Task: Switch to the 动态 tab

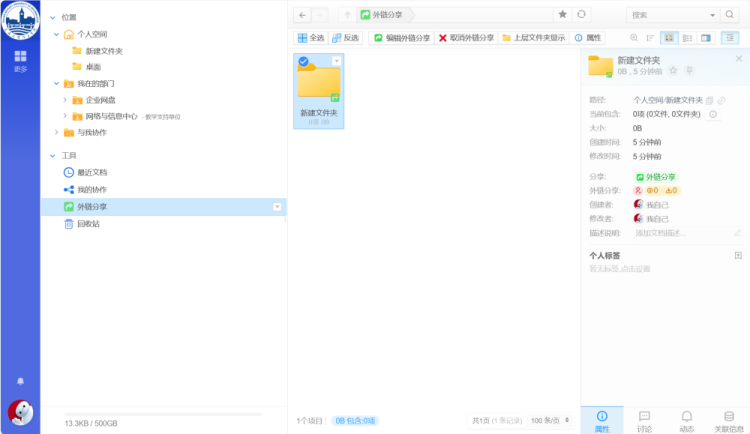Action: pos(687,420)
